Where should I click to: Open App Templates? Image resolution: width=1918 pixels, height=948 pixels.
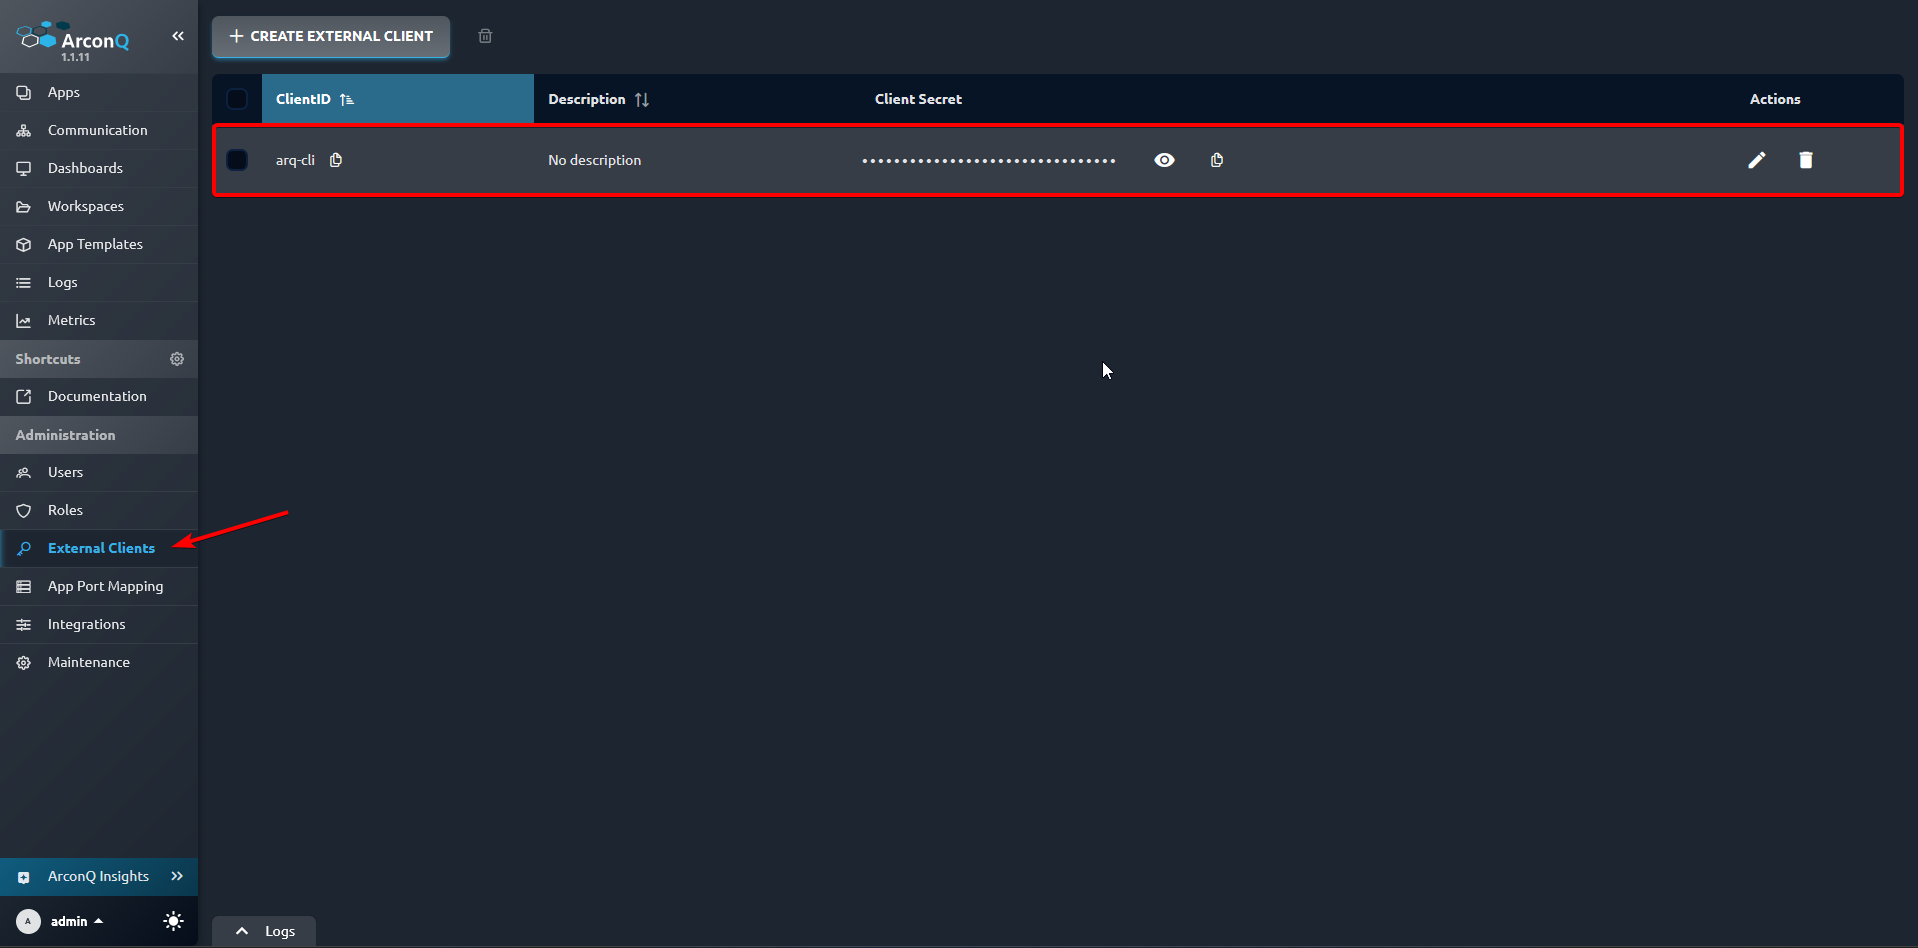click(x=99, y=244)
